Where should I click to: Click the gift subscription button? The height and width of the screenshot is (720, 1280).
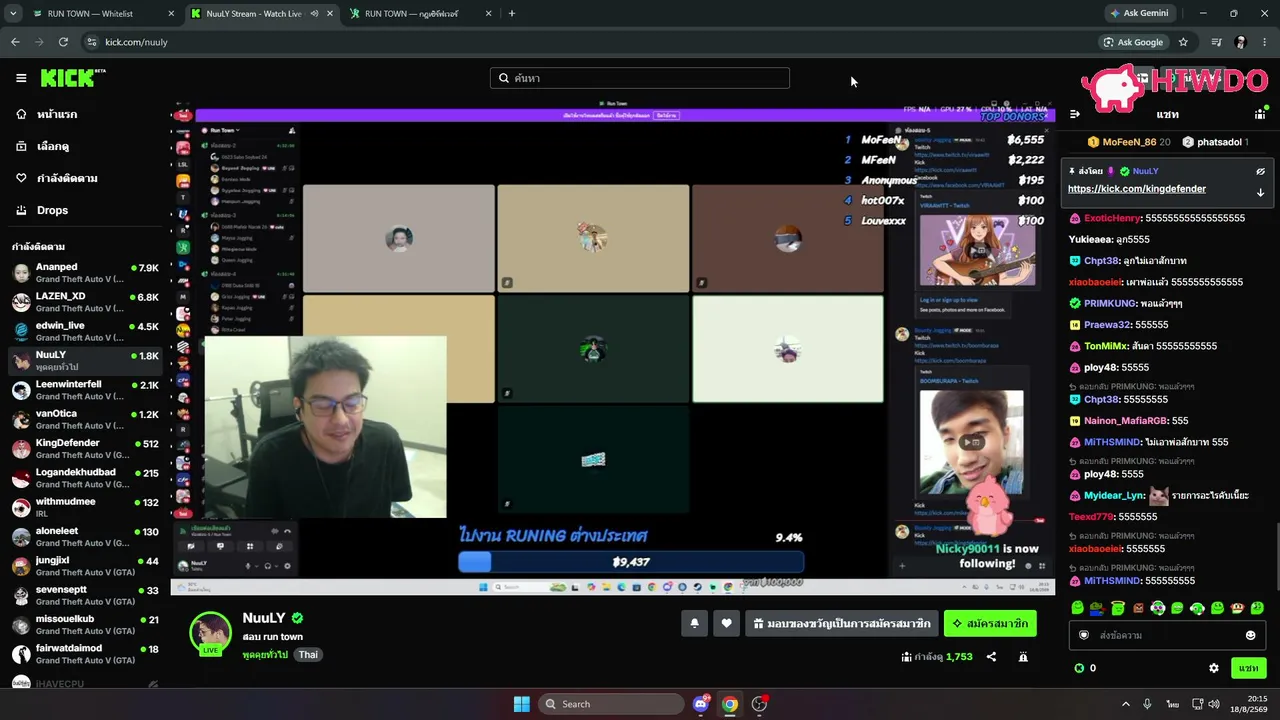click(842, 623)
